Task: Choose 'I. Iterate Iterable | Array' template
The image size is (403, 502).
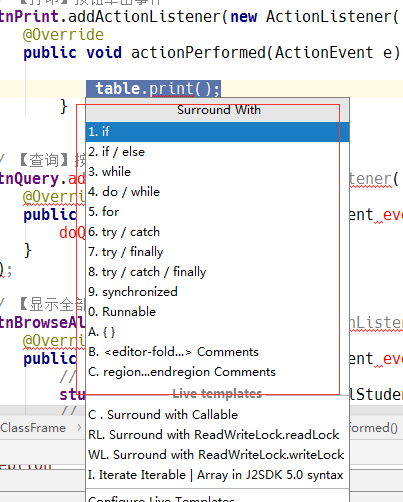Action: click(x=217, y=475)
